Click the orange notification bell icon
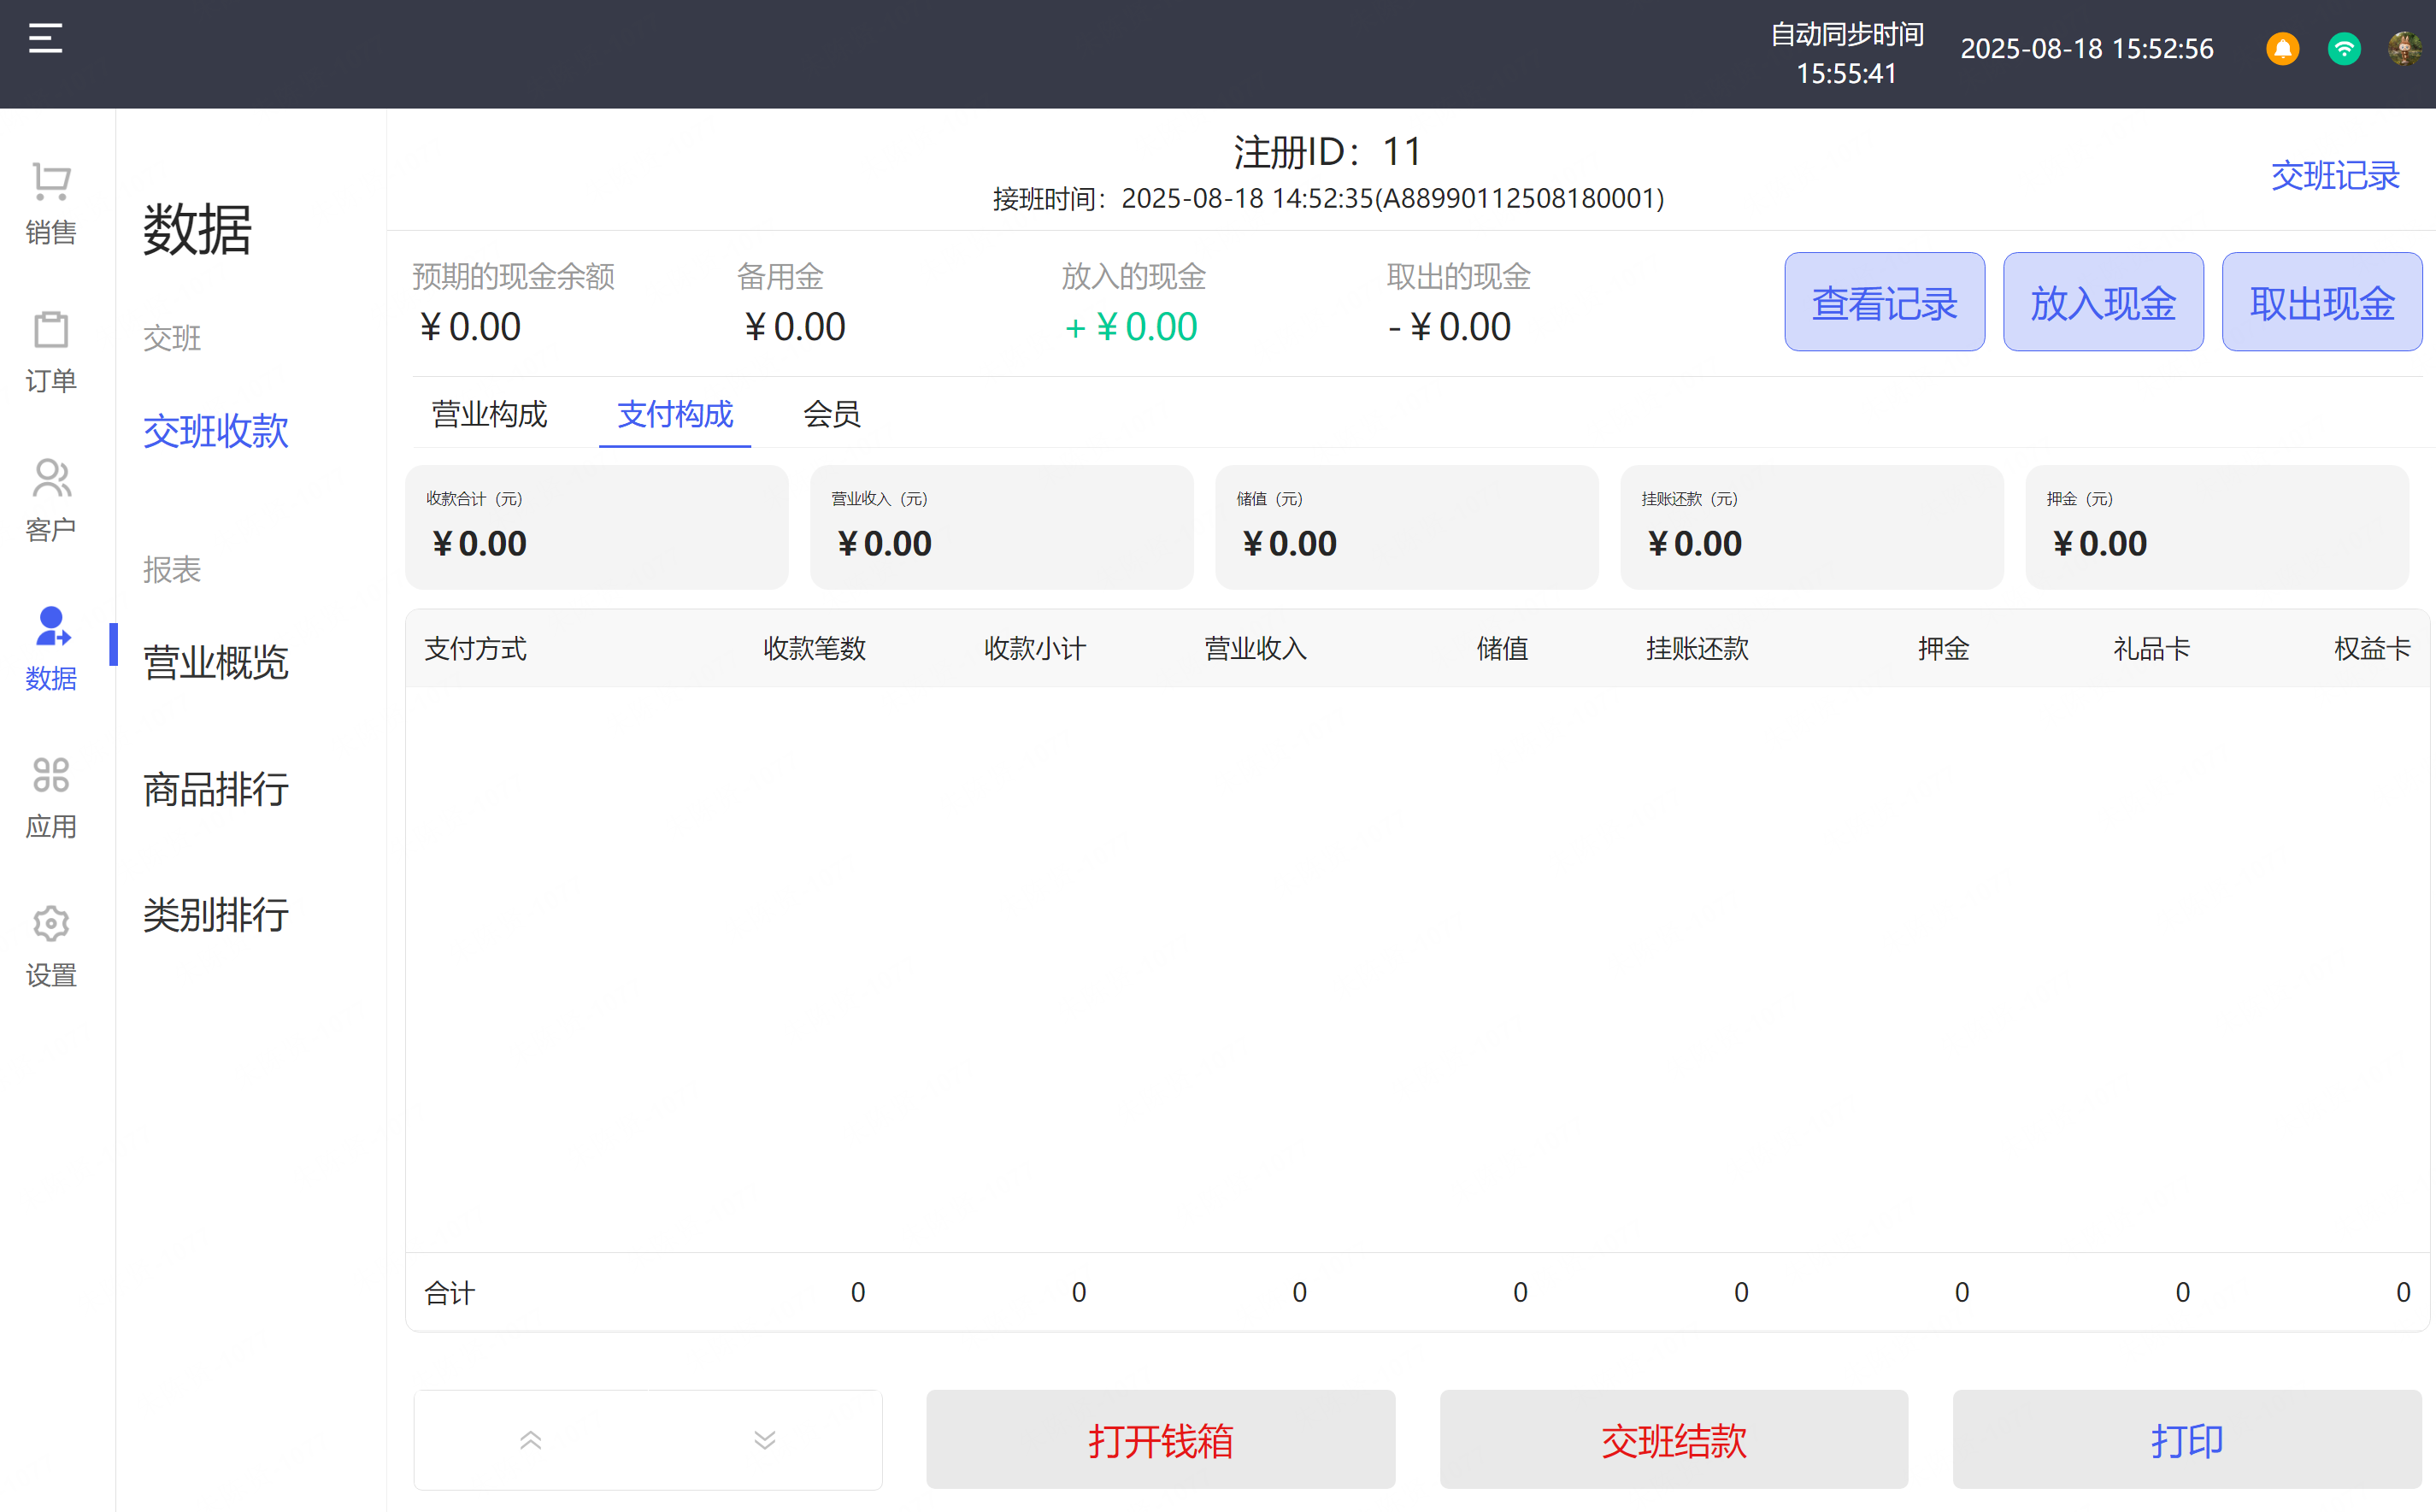Viewport: 2436px width, 1512px height. coord(2282,48)
